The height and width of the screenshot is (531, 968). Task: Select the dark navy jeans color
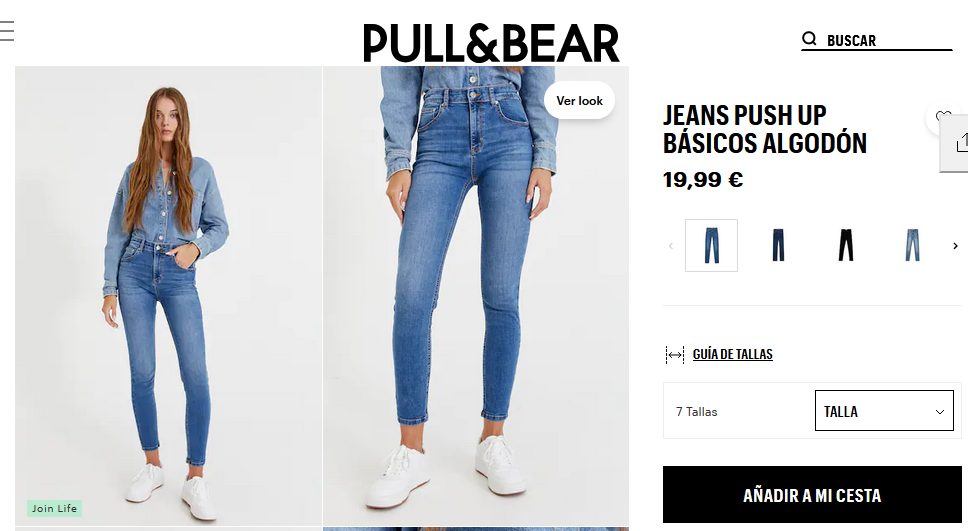pyautogui.click(x=778, y=245)
